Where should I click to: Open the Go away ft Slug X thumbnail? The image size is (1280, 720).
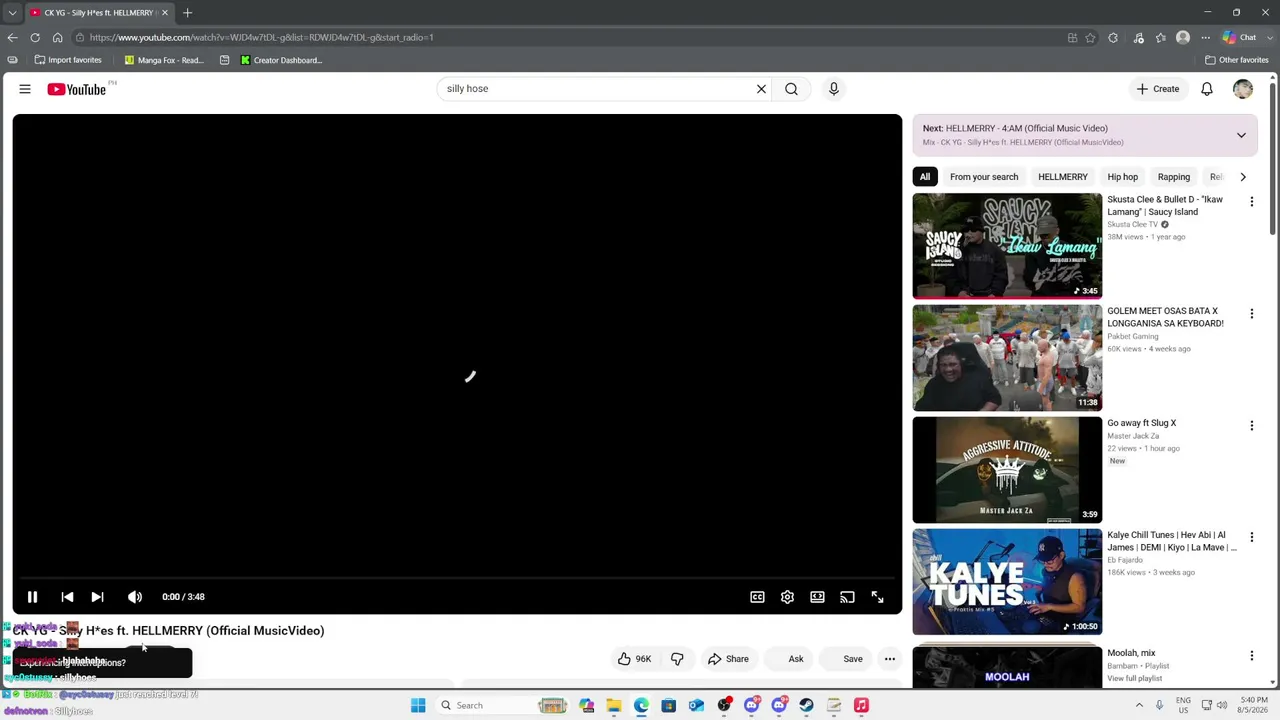pos(1007,470)
